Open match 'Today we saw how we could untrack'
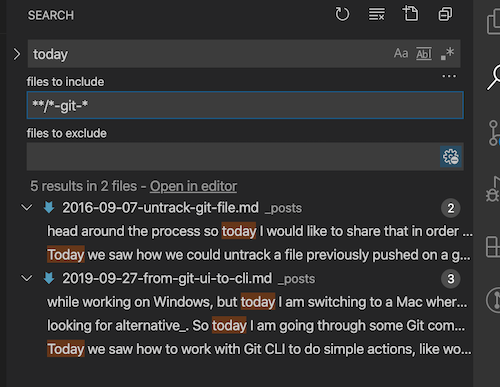Screen dimensions: 500x387 coord(259,255)
